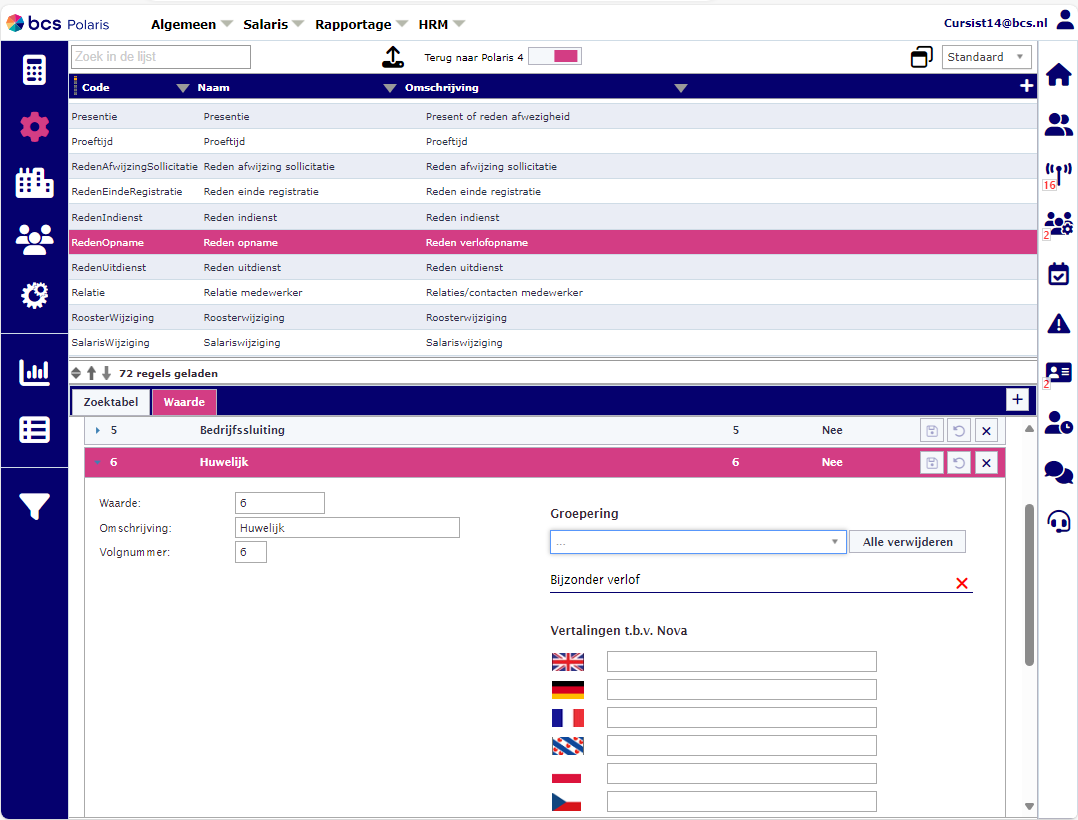This screenshot has width=1078, height=820.
Task: Open the white gear configuration icon
Action: (x=34, y=296)
